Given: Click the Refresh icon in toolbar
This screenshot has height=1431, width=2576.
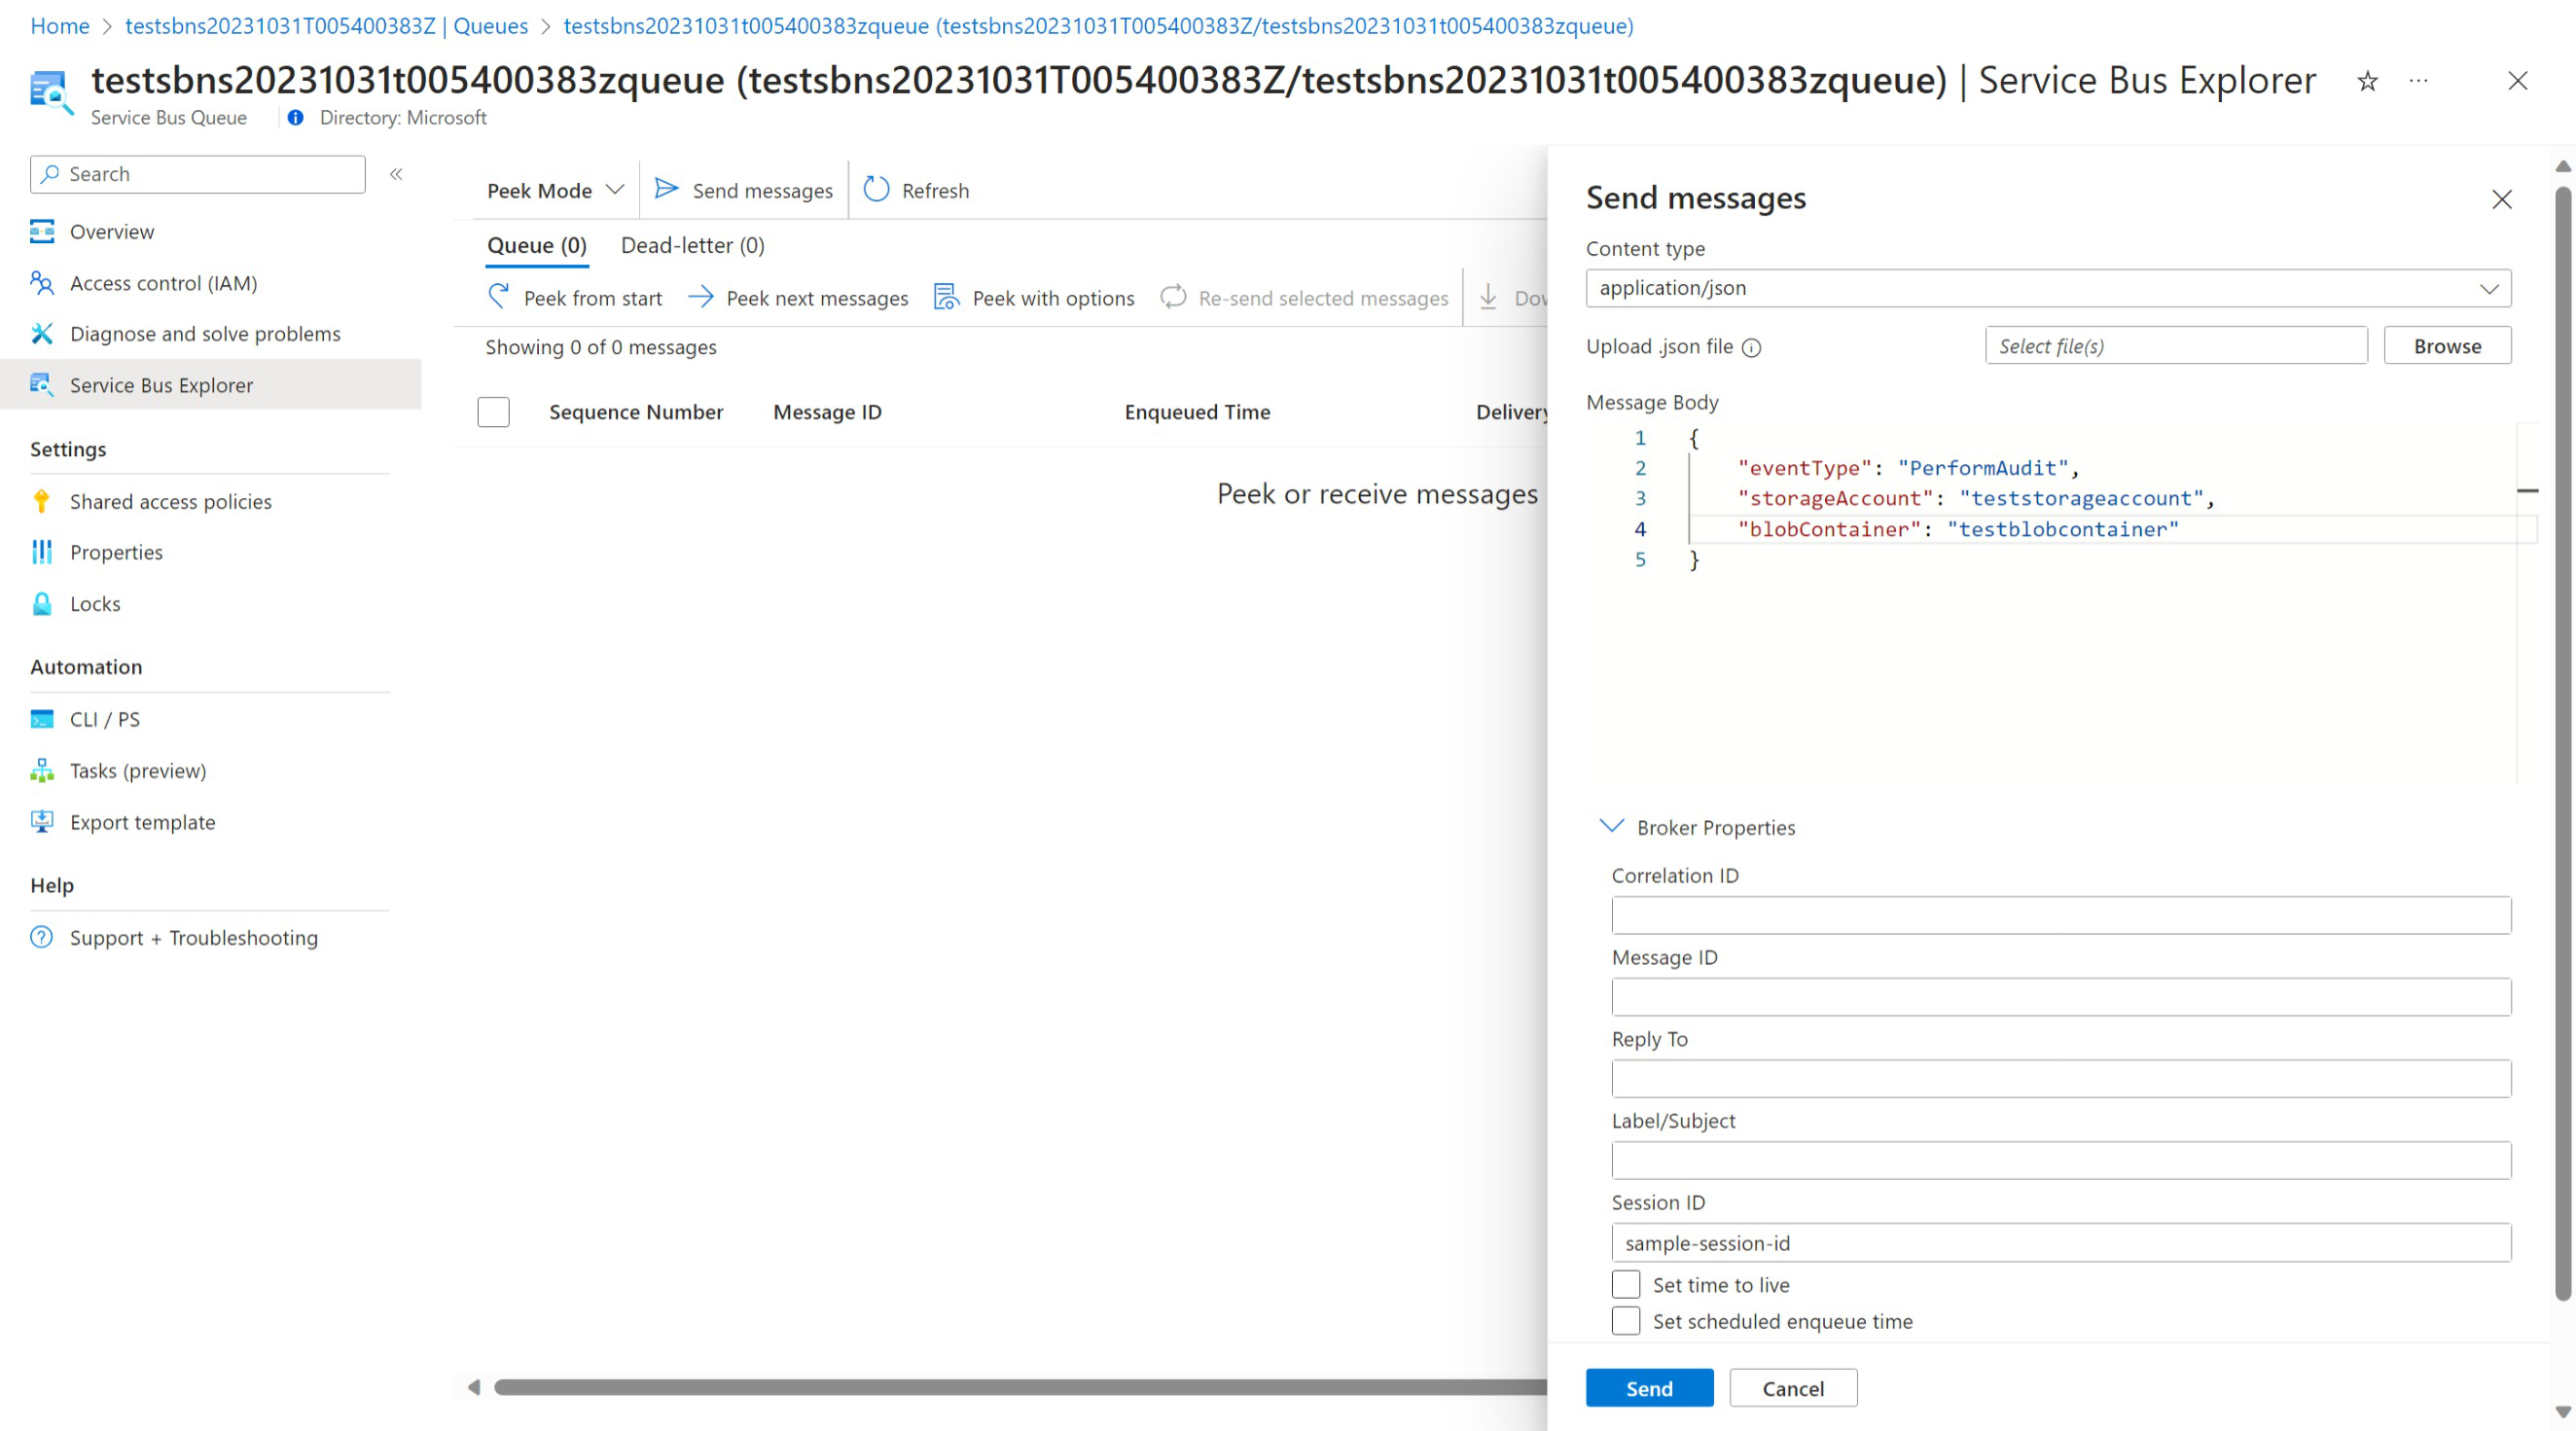Looking at the screenshot, I should tap(876, 189).
